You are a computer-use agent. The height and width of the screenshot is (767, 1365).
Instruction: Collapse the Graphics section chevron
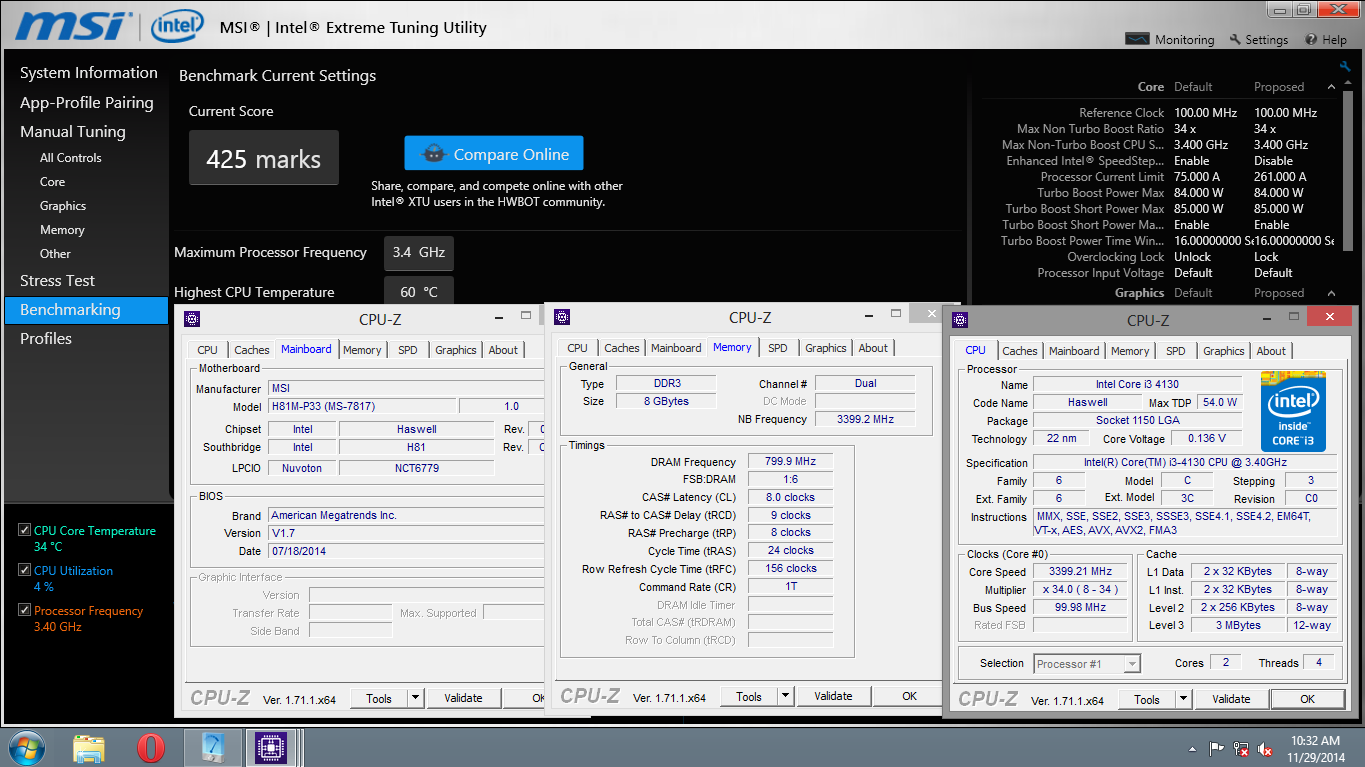pos(1331,293)
